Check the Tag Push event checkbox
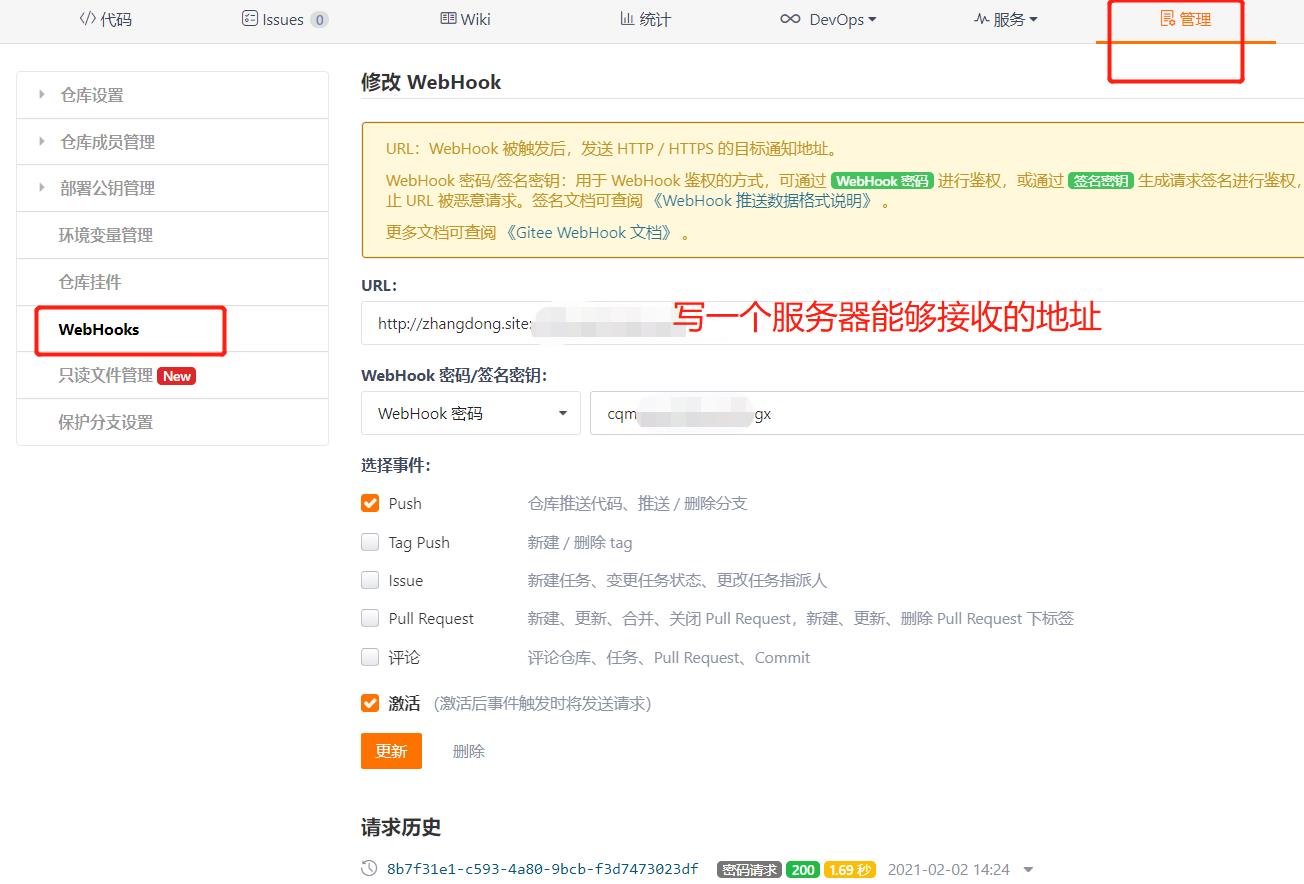1304x884 pixels. 370,542
